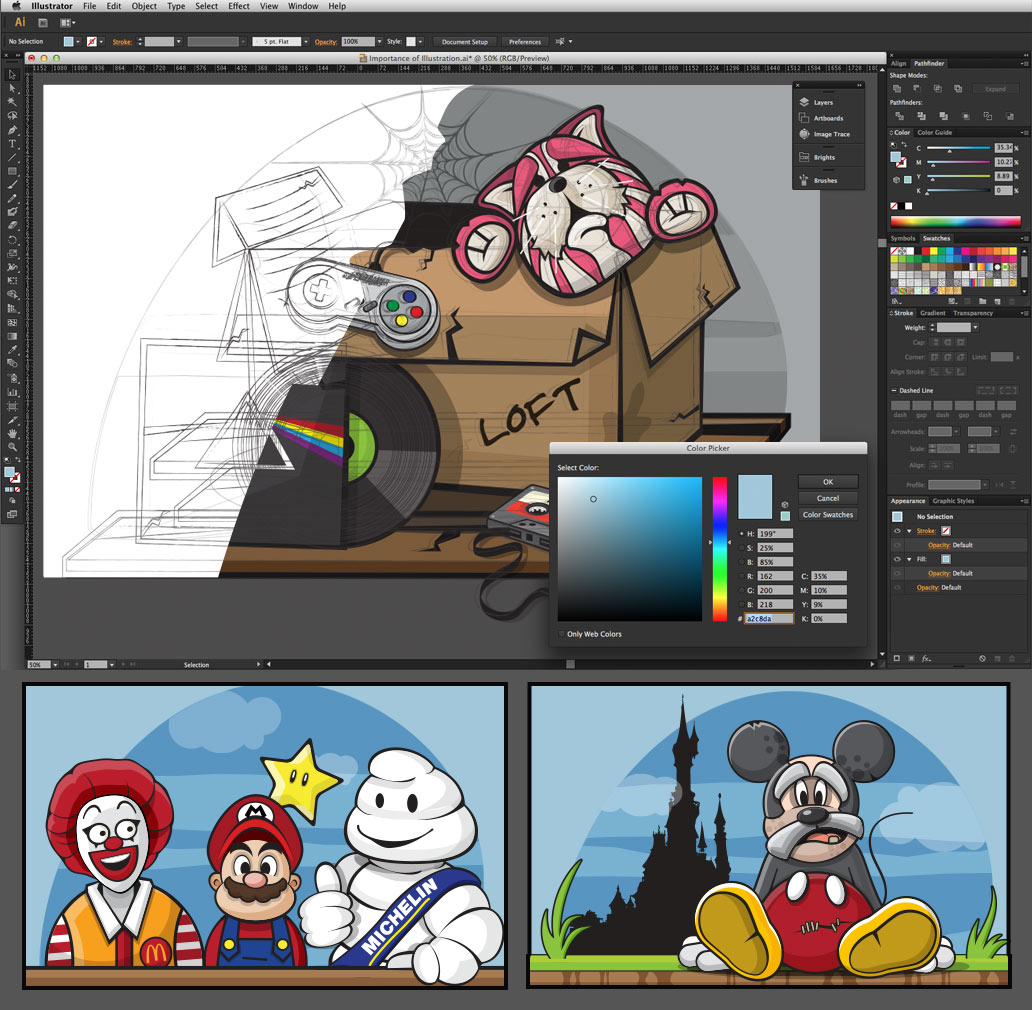Open the fill color dropdown in control bar

78,42
